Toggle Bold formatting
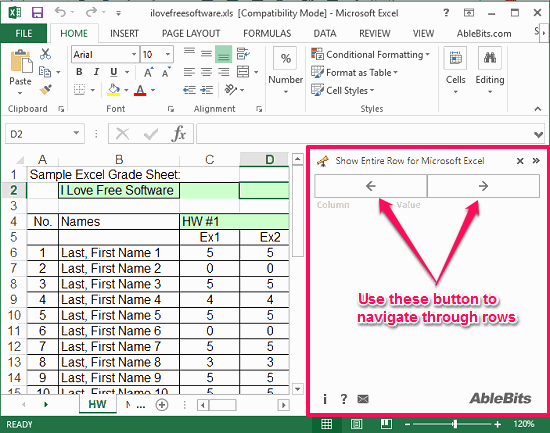550x433 pixels. 79,72
